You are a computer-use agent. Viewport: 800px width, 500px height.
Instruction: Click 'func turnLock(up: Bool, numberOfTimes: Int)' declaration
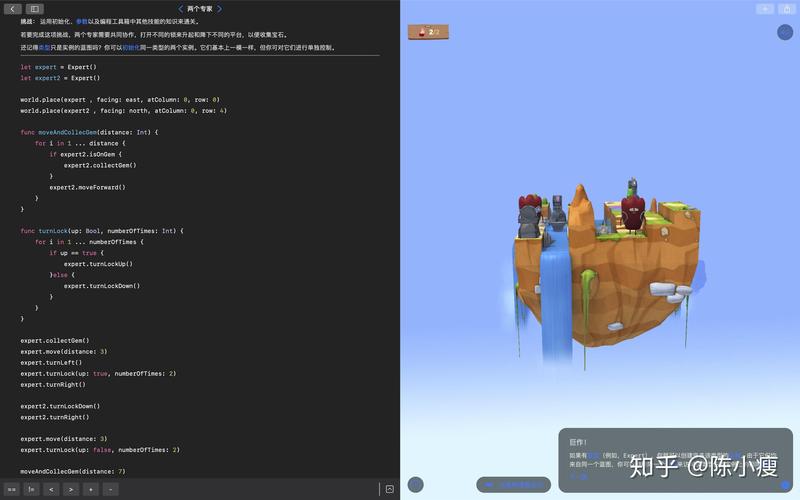click(102, 231)
